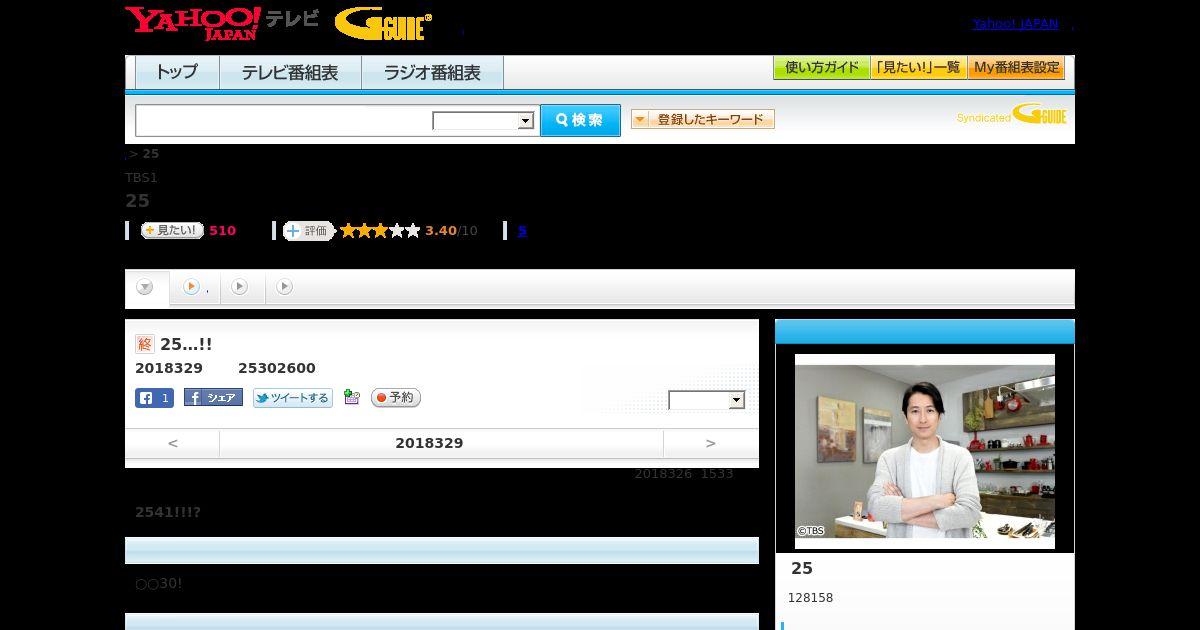This screenshot has width=1200, height=630.
Task: Open the TBS presenter photo thumbnail
Action: pyautogui.click(x=925, y=451)
